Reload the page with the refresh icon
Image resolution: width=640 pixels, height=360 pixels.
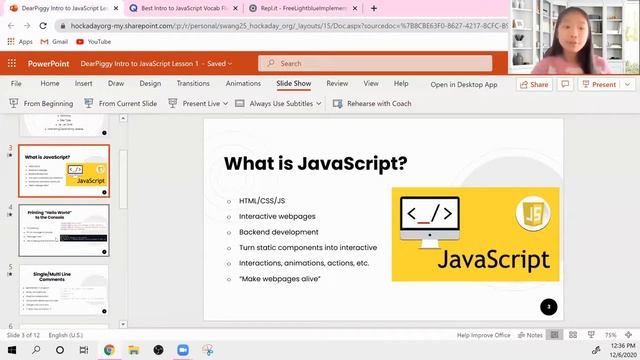click(43, 26)
